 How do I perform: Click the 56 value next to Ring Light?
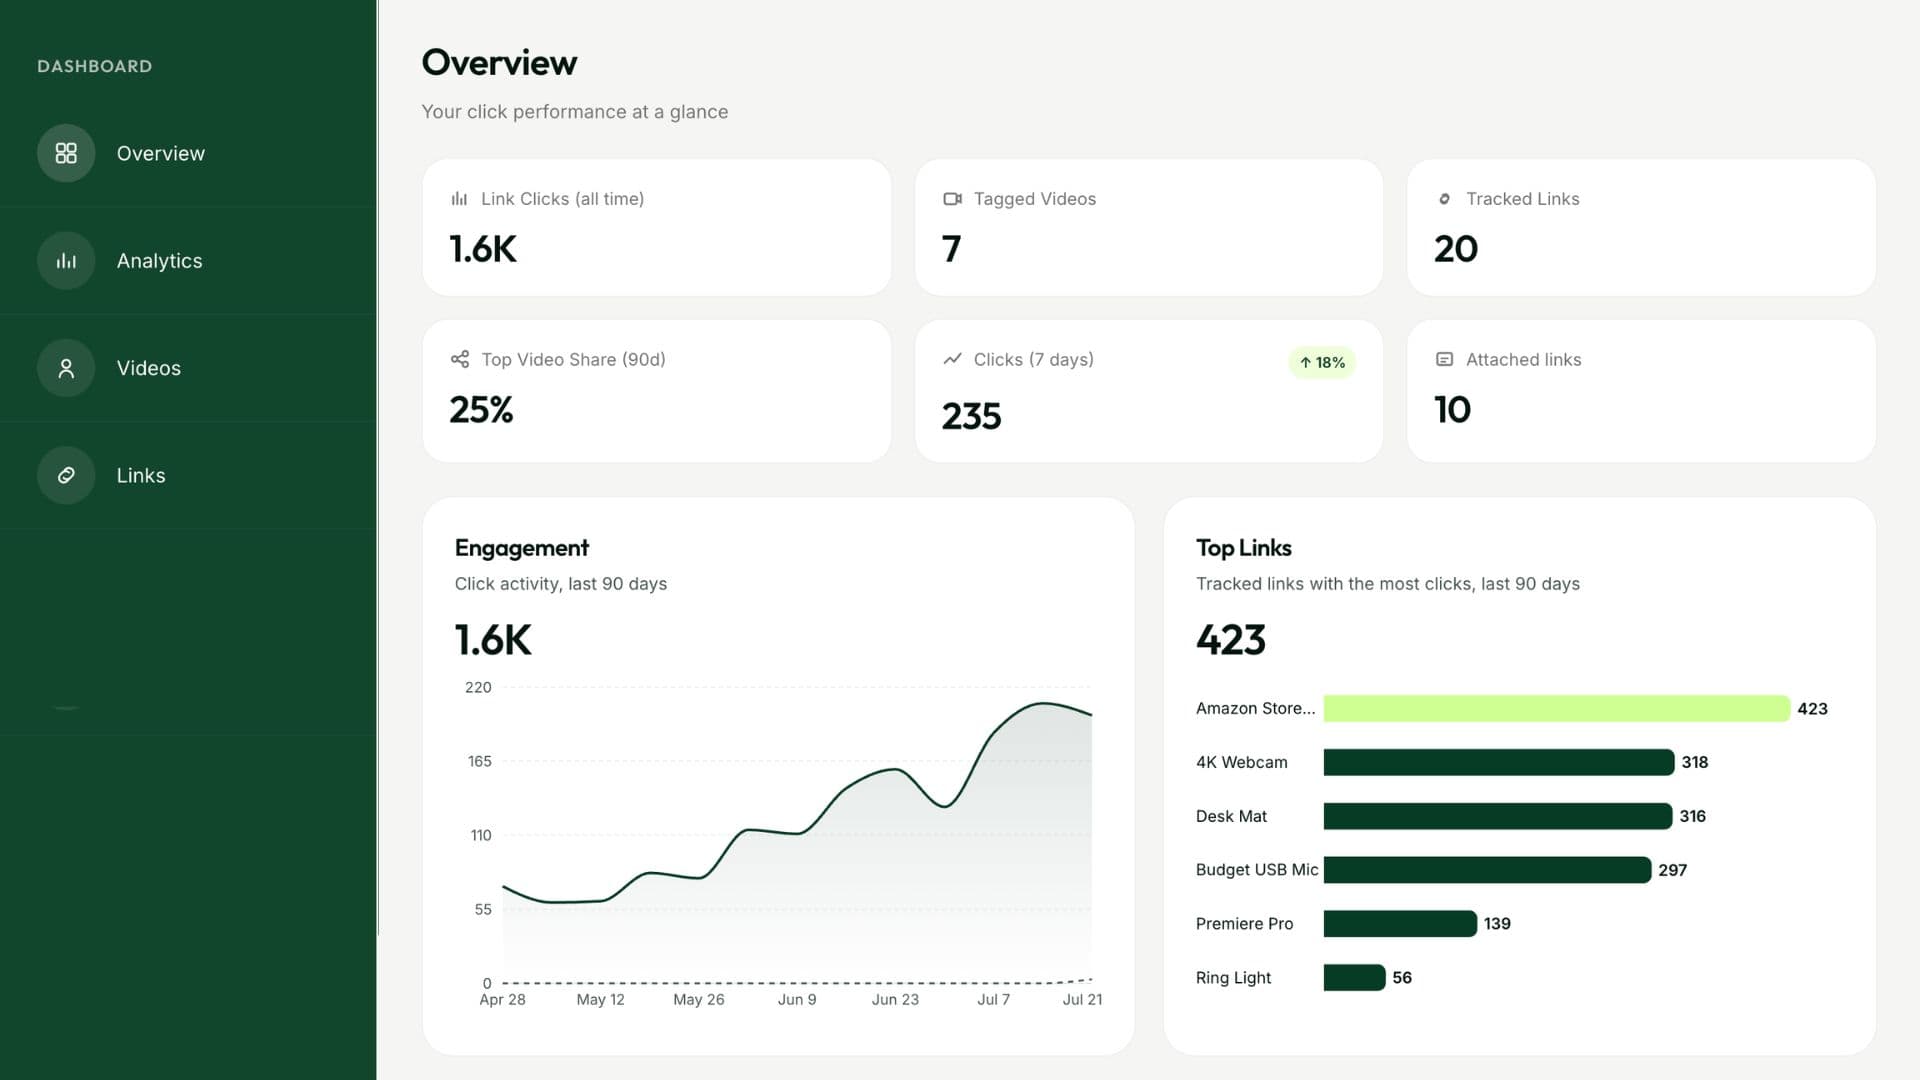[1402, 978]
